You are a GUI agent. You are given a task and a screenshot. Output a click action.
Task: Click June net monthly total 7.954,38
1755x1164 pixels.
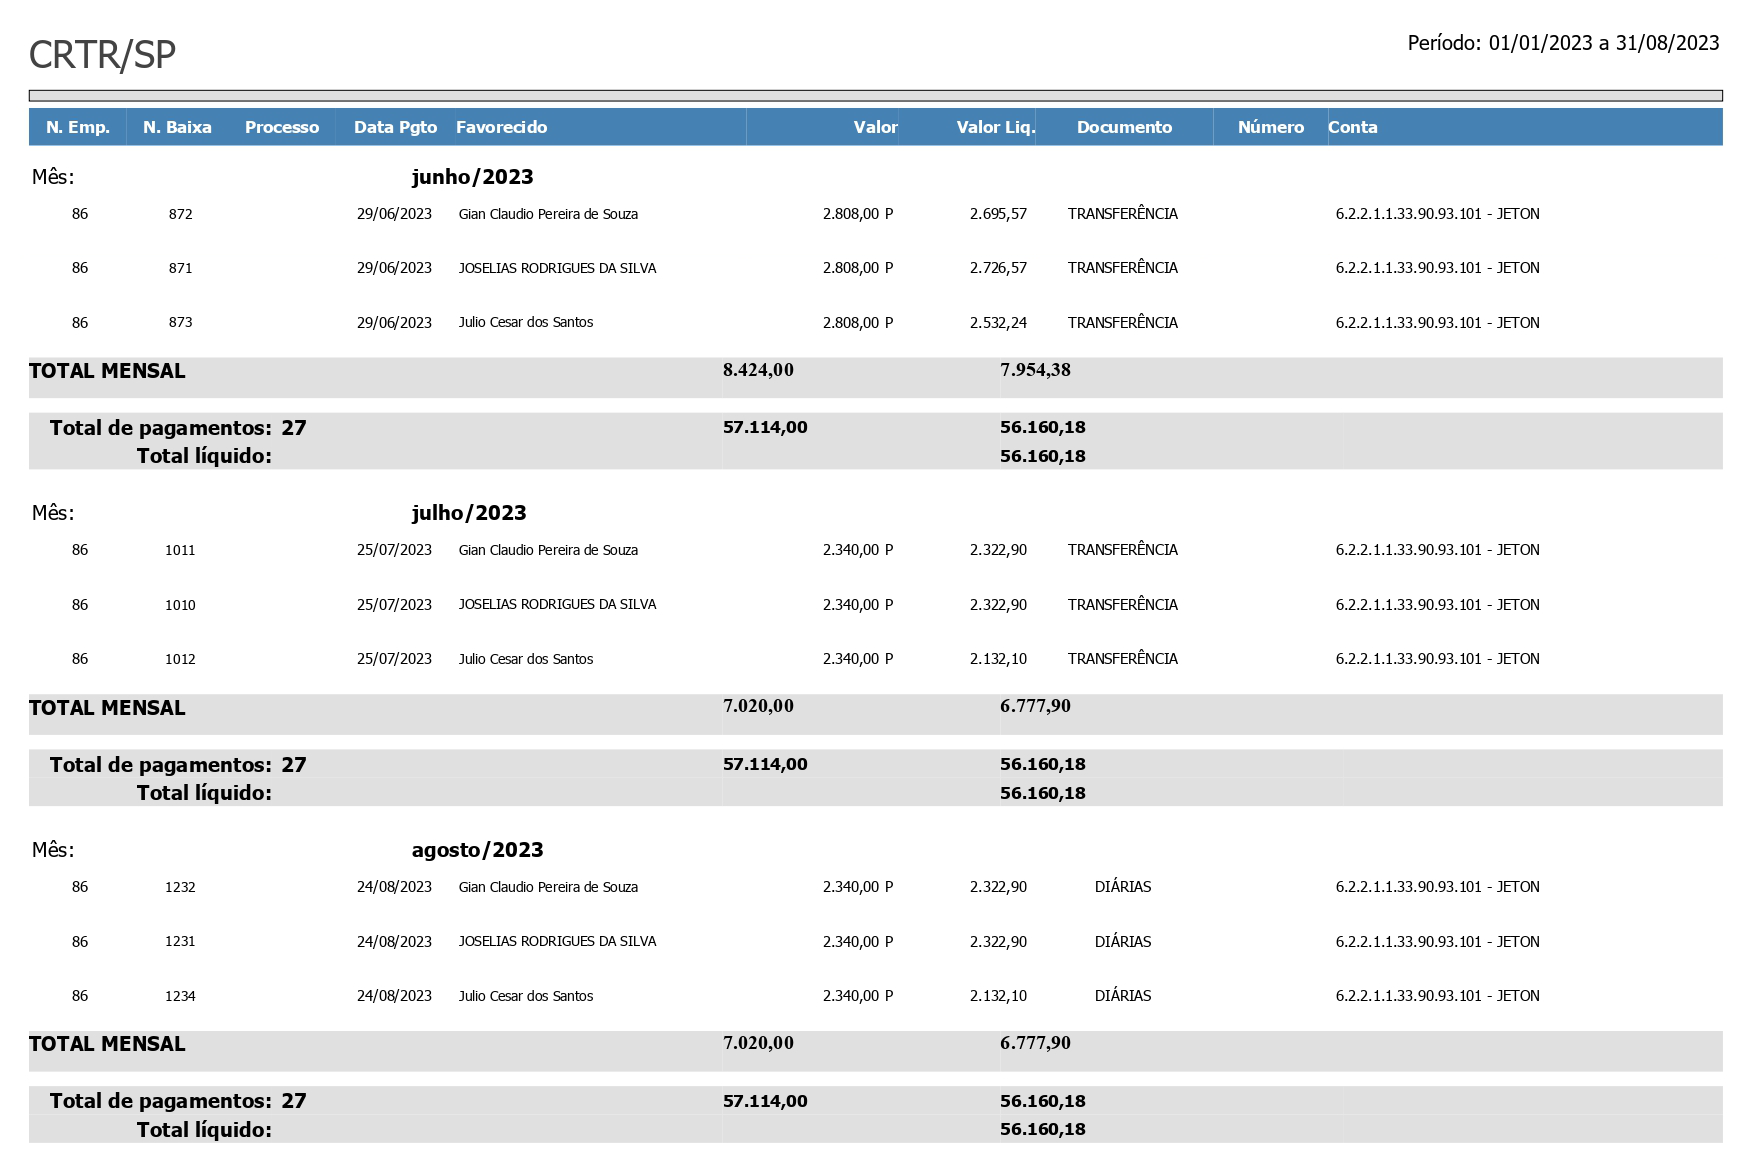pyautogui.click(x=1035, y=370)
